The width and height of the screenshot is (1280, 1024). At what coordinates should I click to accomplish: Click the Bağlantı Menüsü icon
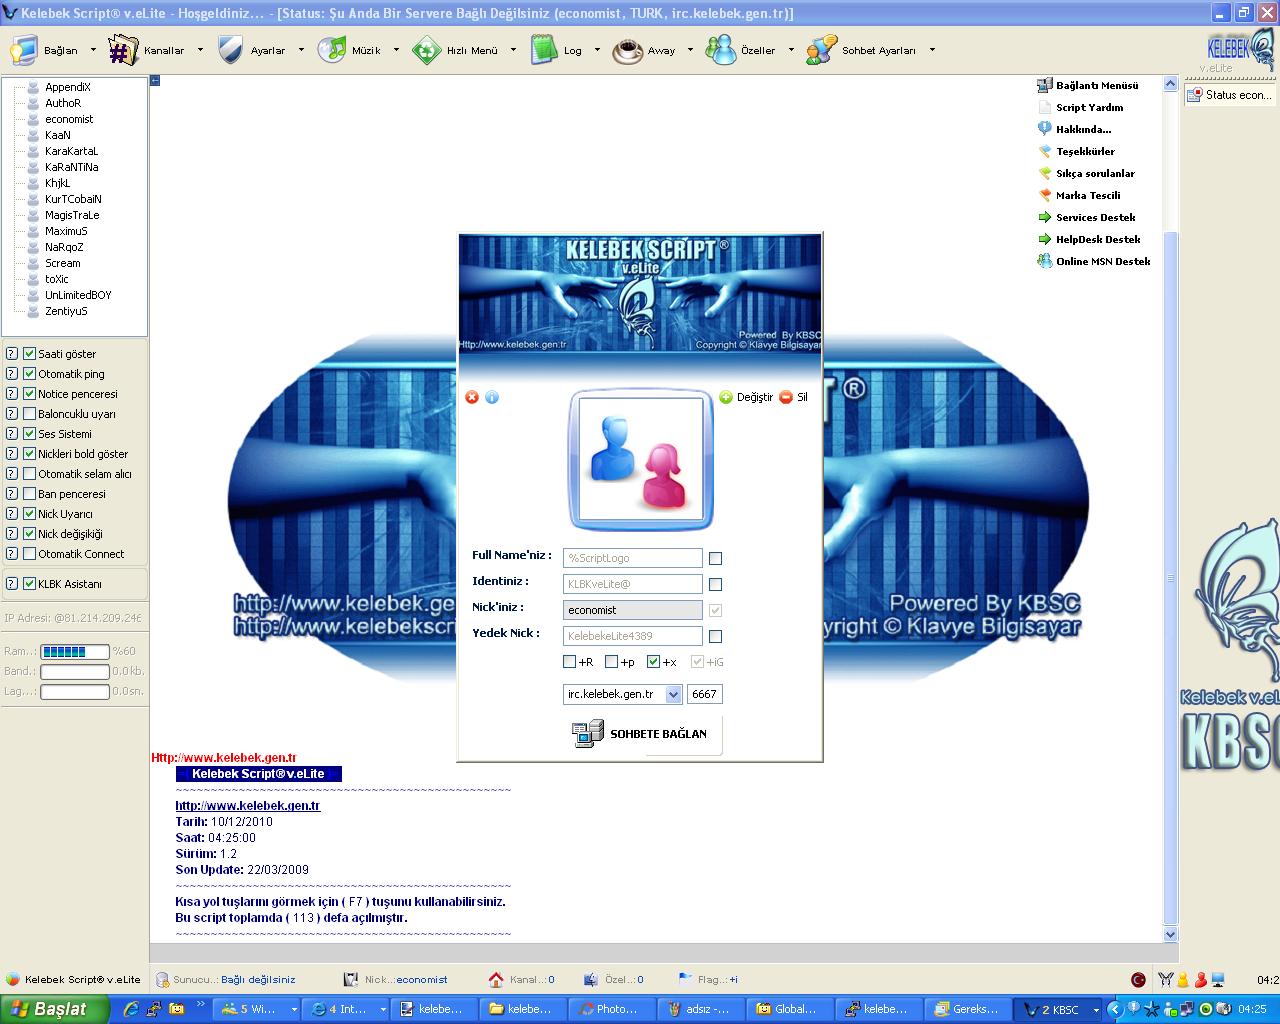point(1045,85)
